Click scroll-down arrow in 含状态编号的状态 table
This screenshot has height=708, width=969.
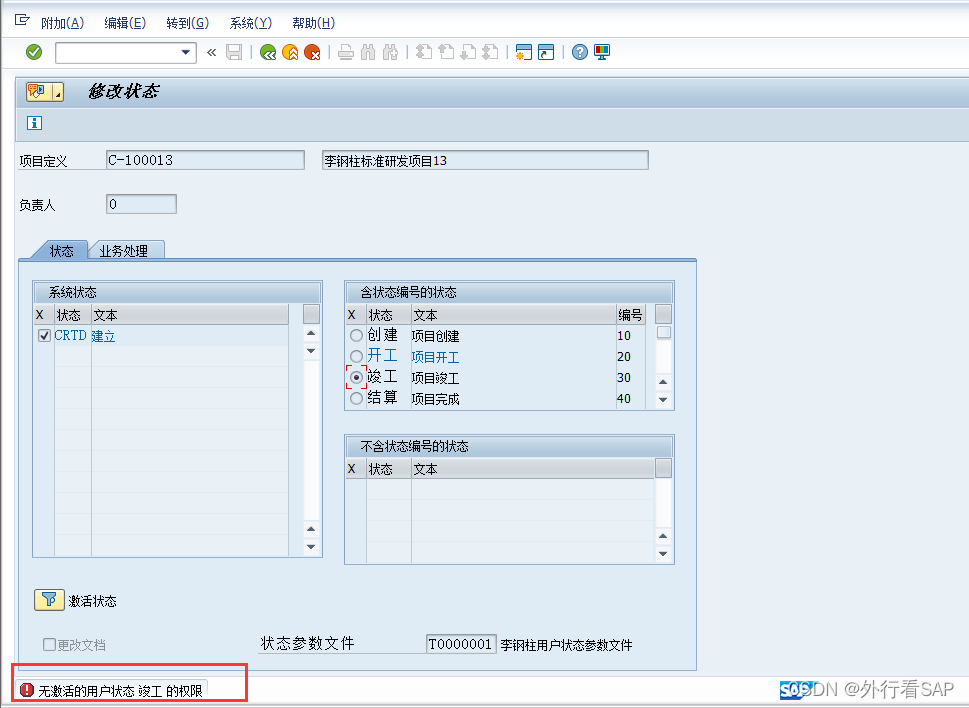663,400
